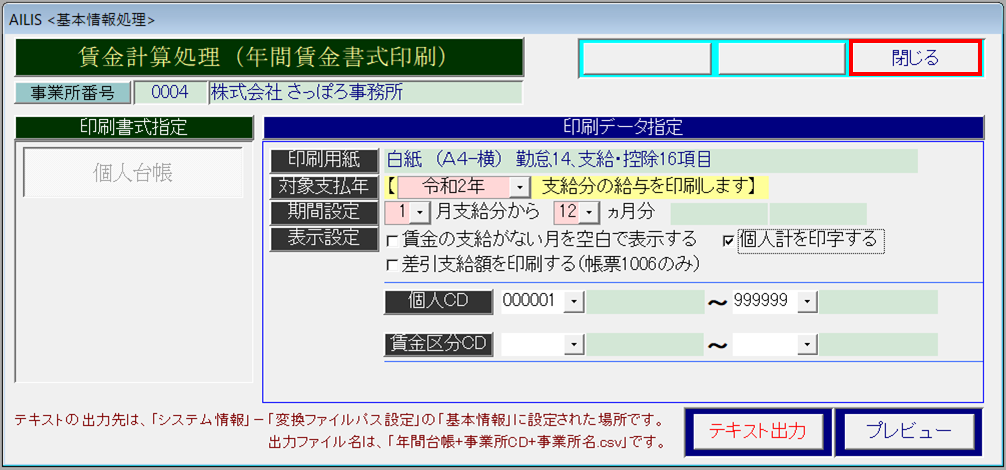This screenshot has height=470, width=1006.
Task: Open the プレビュー print preview
Action: click(907, 430)
